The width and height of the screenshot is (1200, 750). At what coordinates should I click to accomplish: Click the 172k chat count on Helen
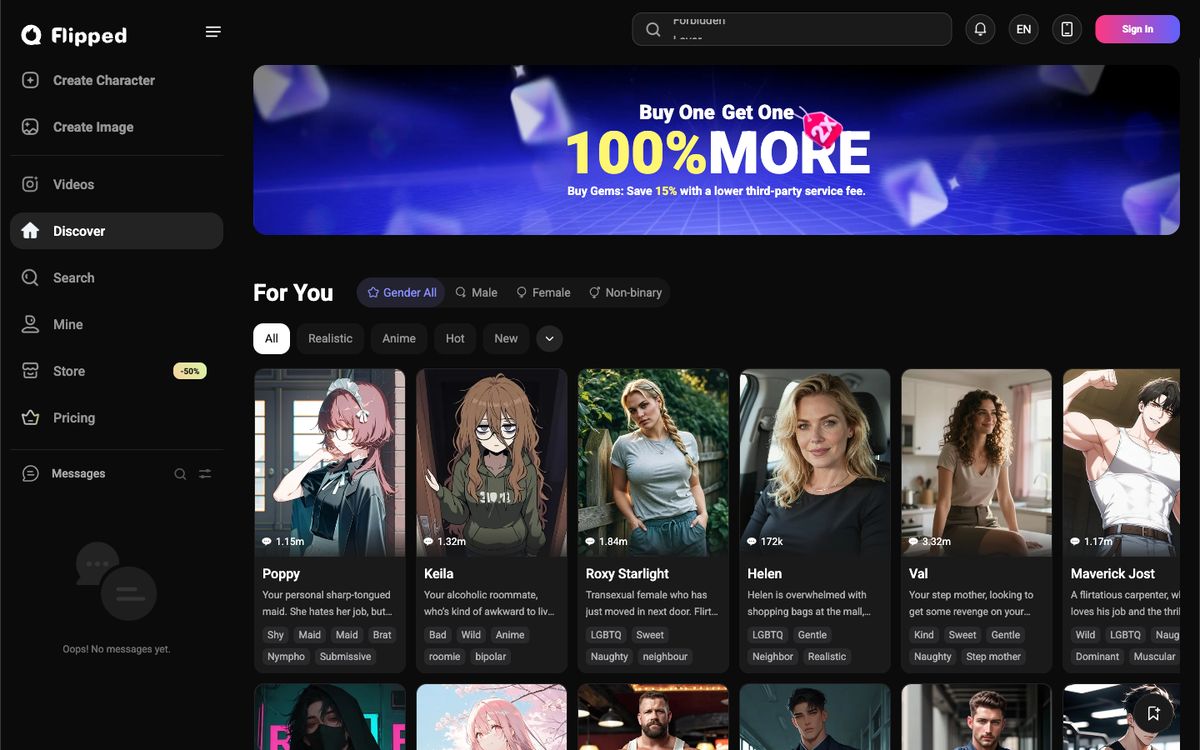pyautogui.click(x=766, y=541)
